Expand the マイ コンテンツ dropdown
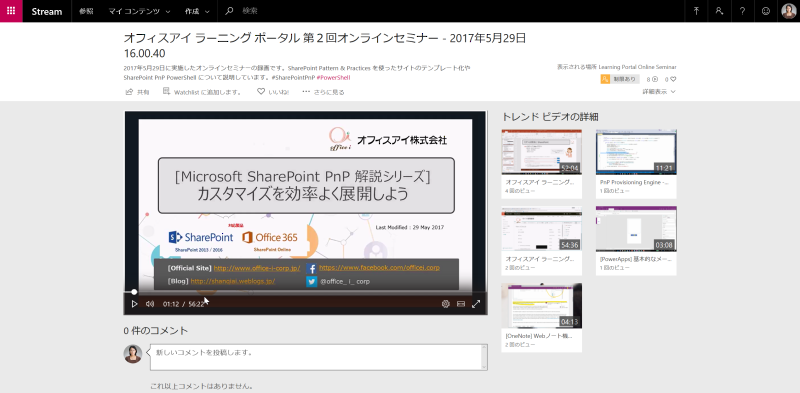 139,11
